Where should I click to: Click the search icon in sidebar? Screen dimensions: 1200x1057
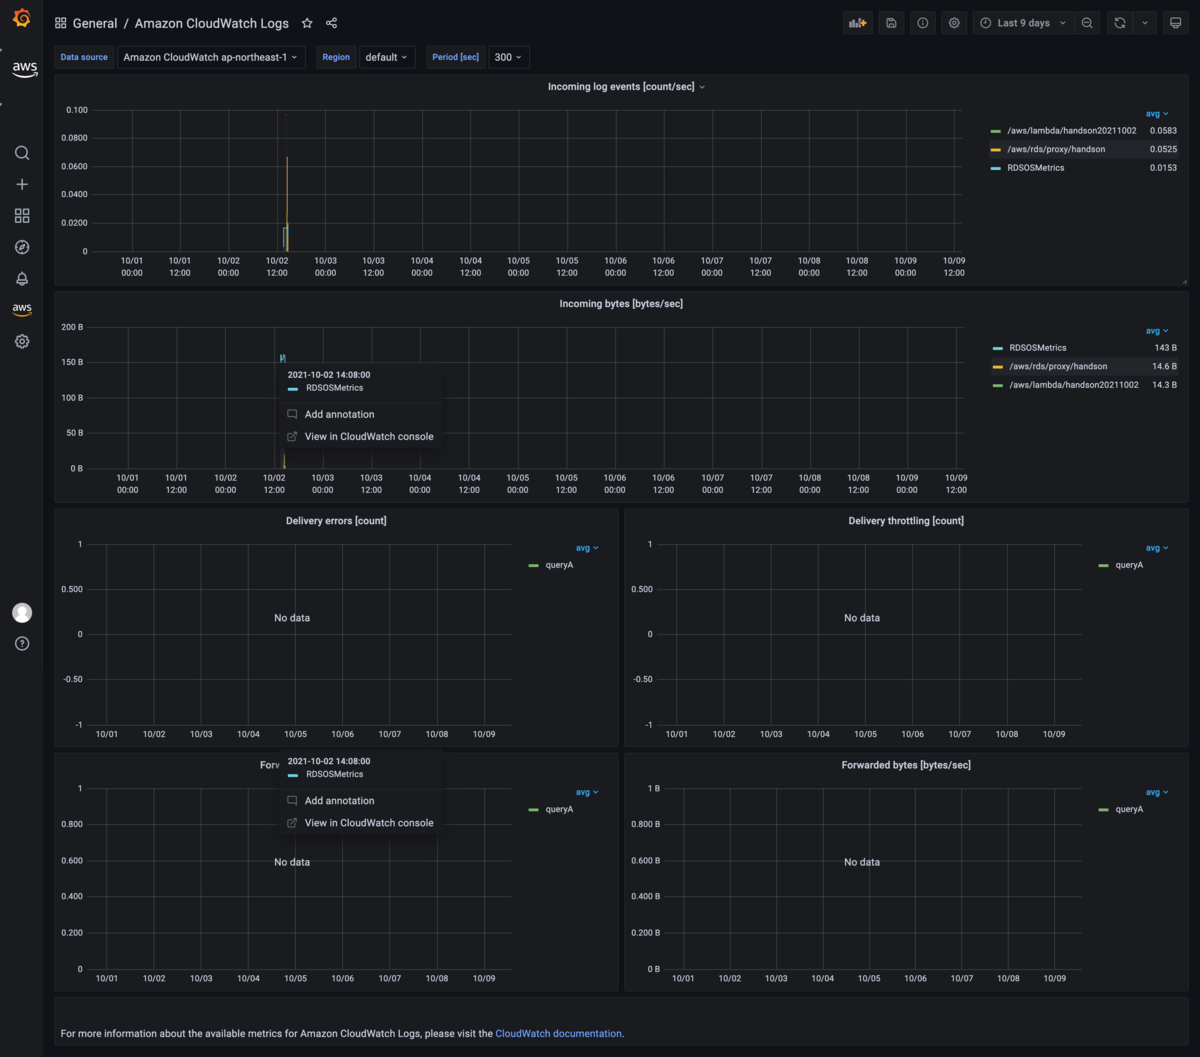tap(22, 153)
